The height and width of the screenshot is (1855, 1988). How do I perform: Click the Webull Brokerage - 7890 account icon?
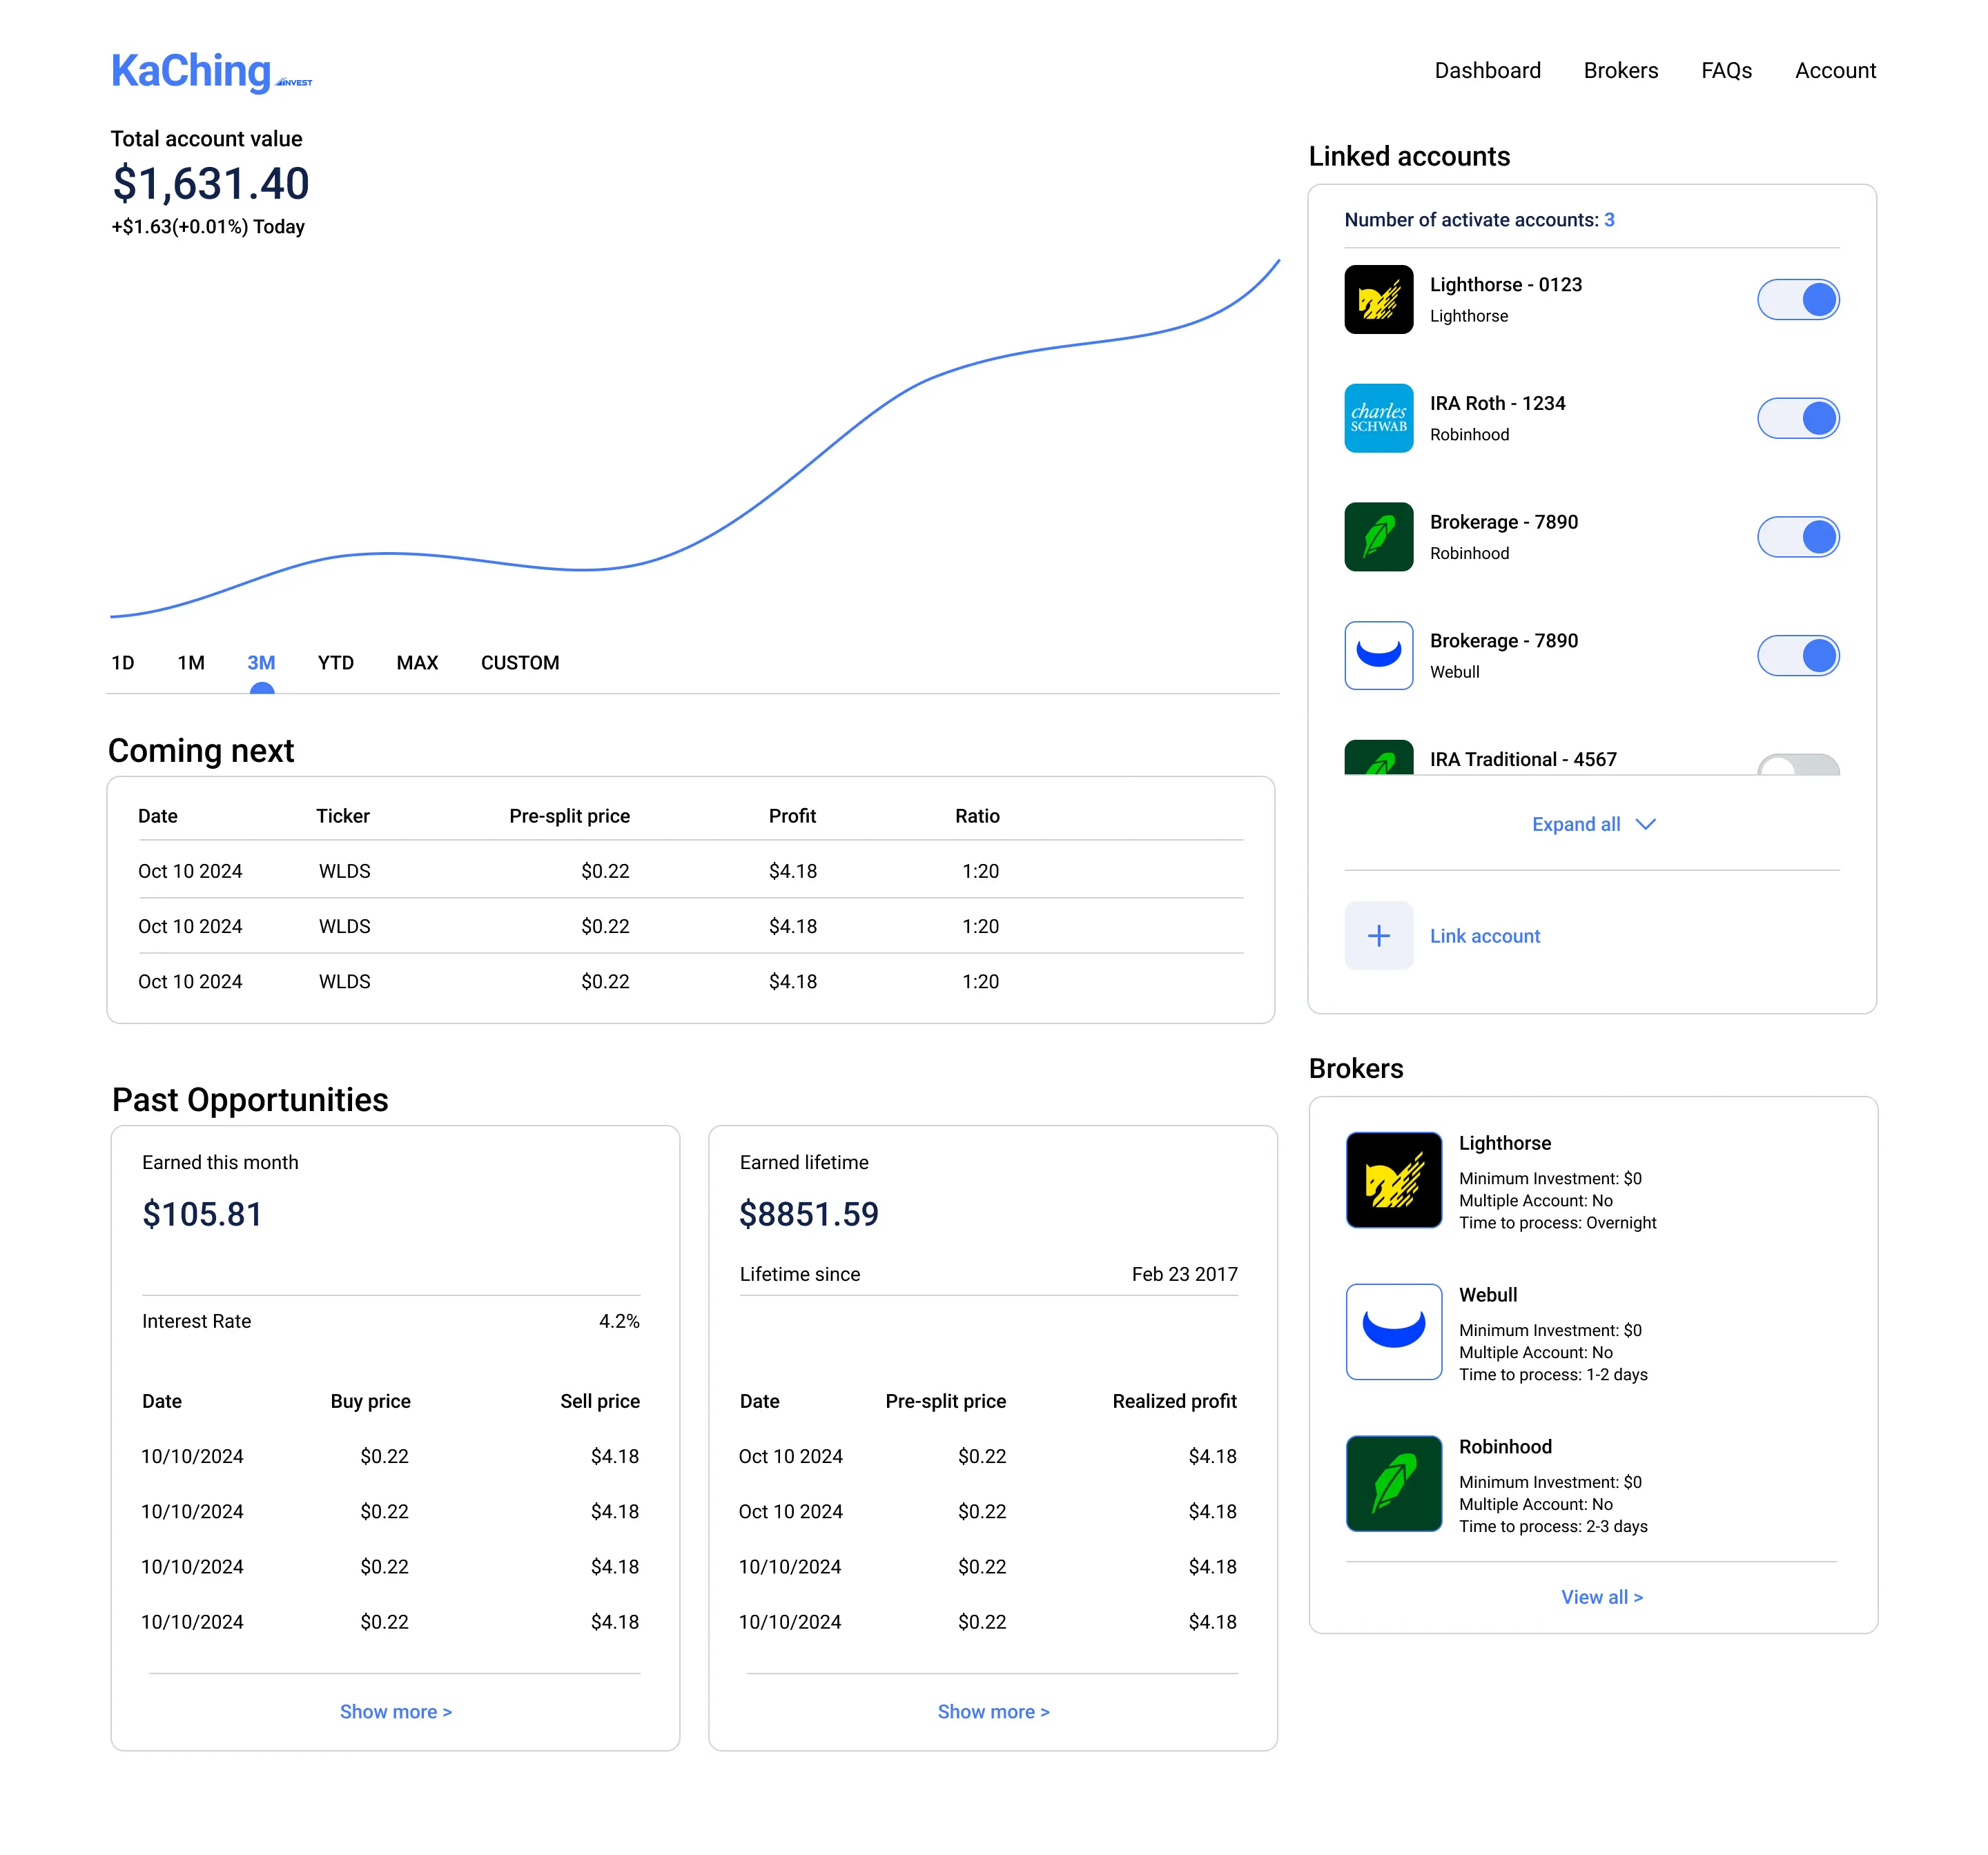(1378, 655)
